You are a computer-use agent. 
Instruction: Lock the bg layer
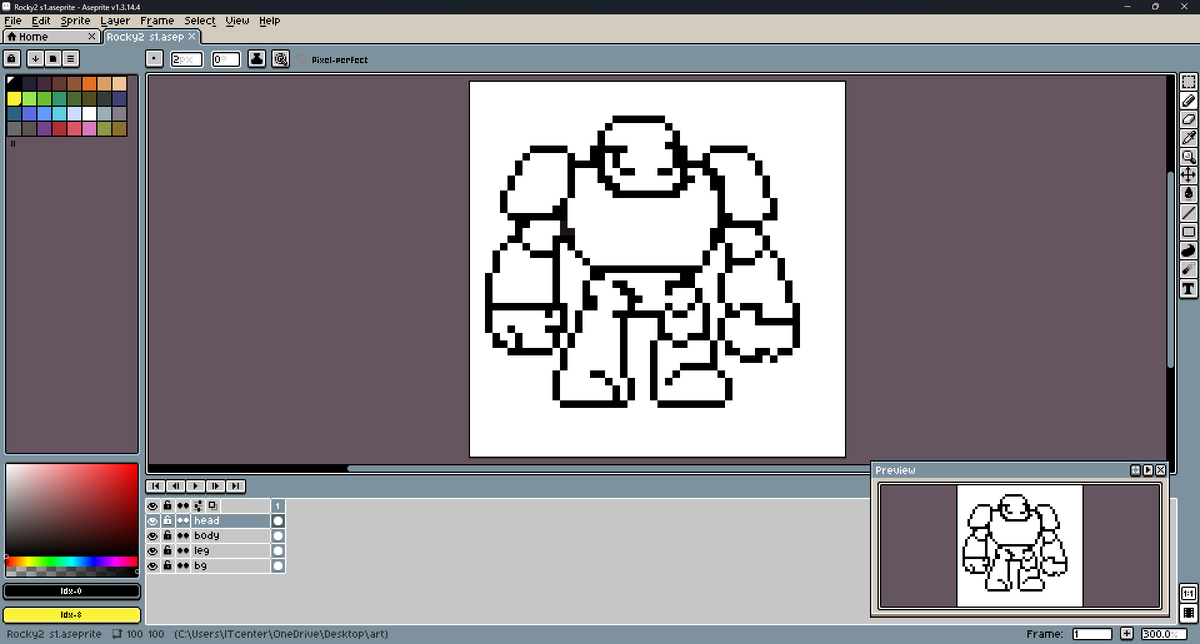[168, 566]
